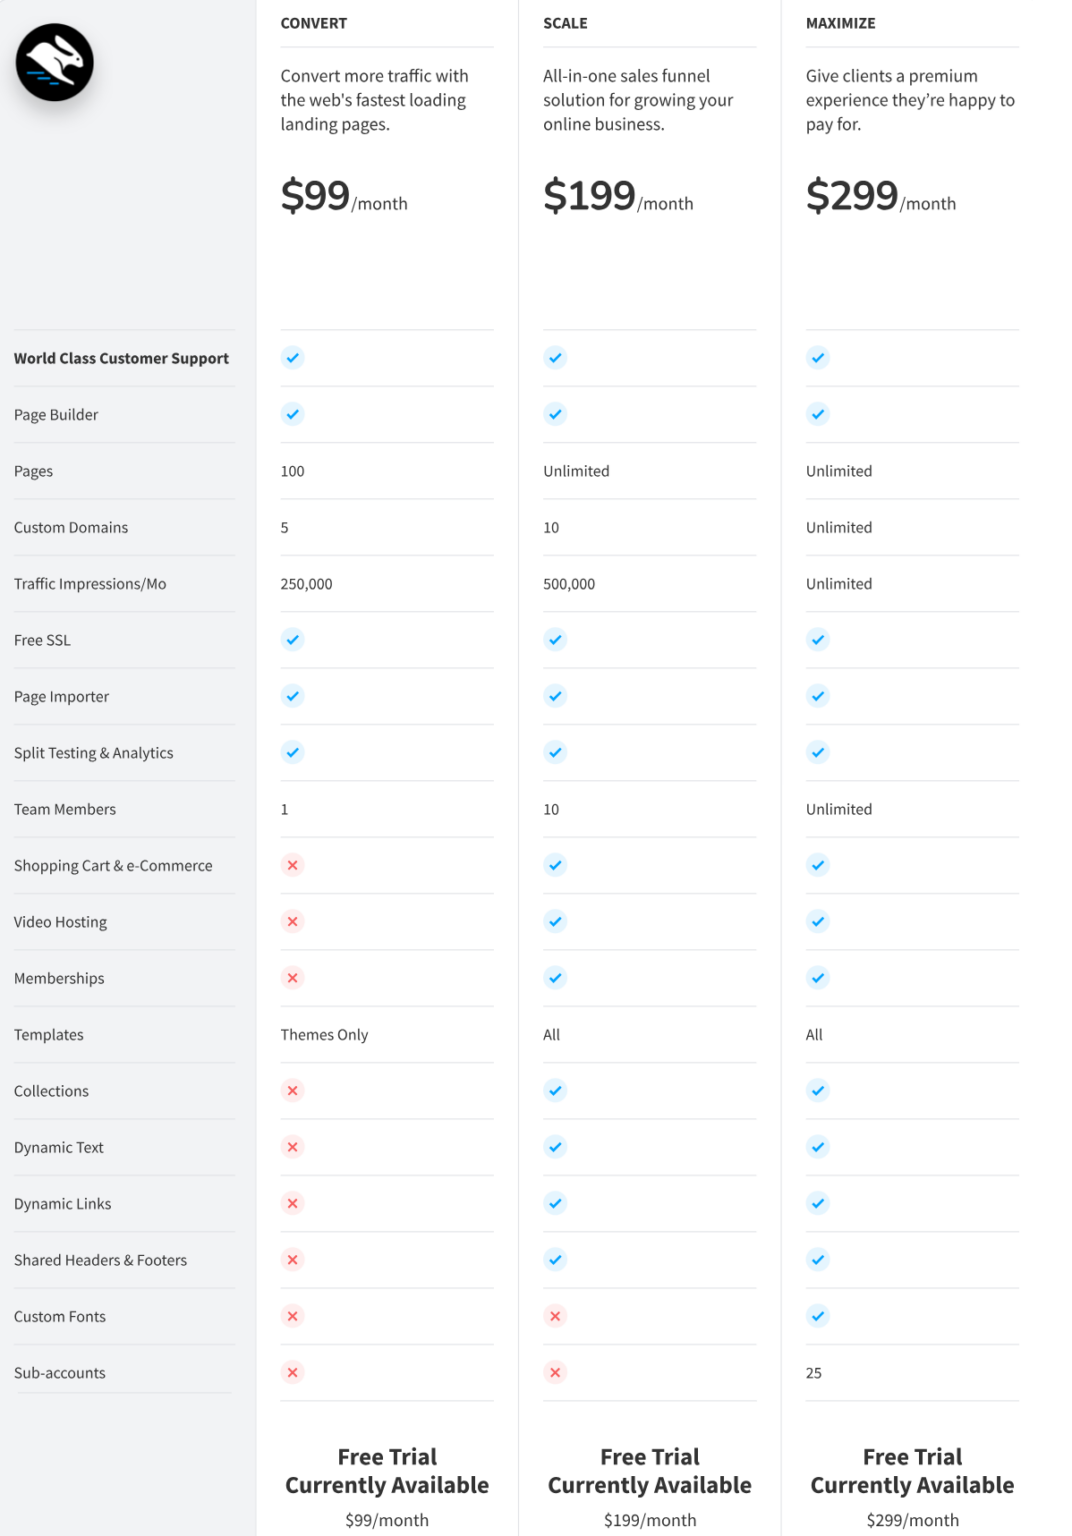Select the CONVERT plan heading

tap(313, 23)
